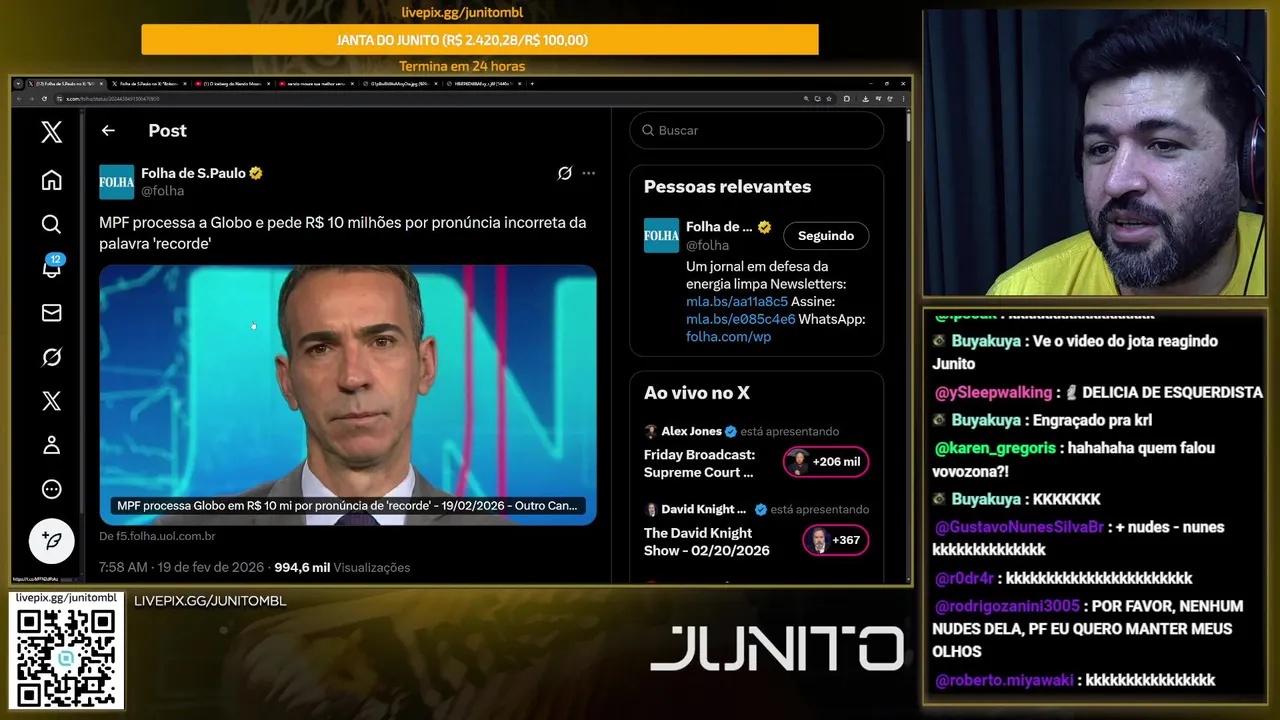Screen dimensions: 1280x720
Task: Click +367 listeners pill
Action: (x=836, y=540)
